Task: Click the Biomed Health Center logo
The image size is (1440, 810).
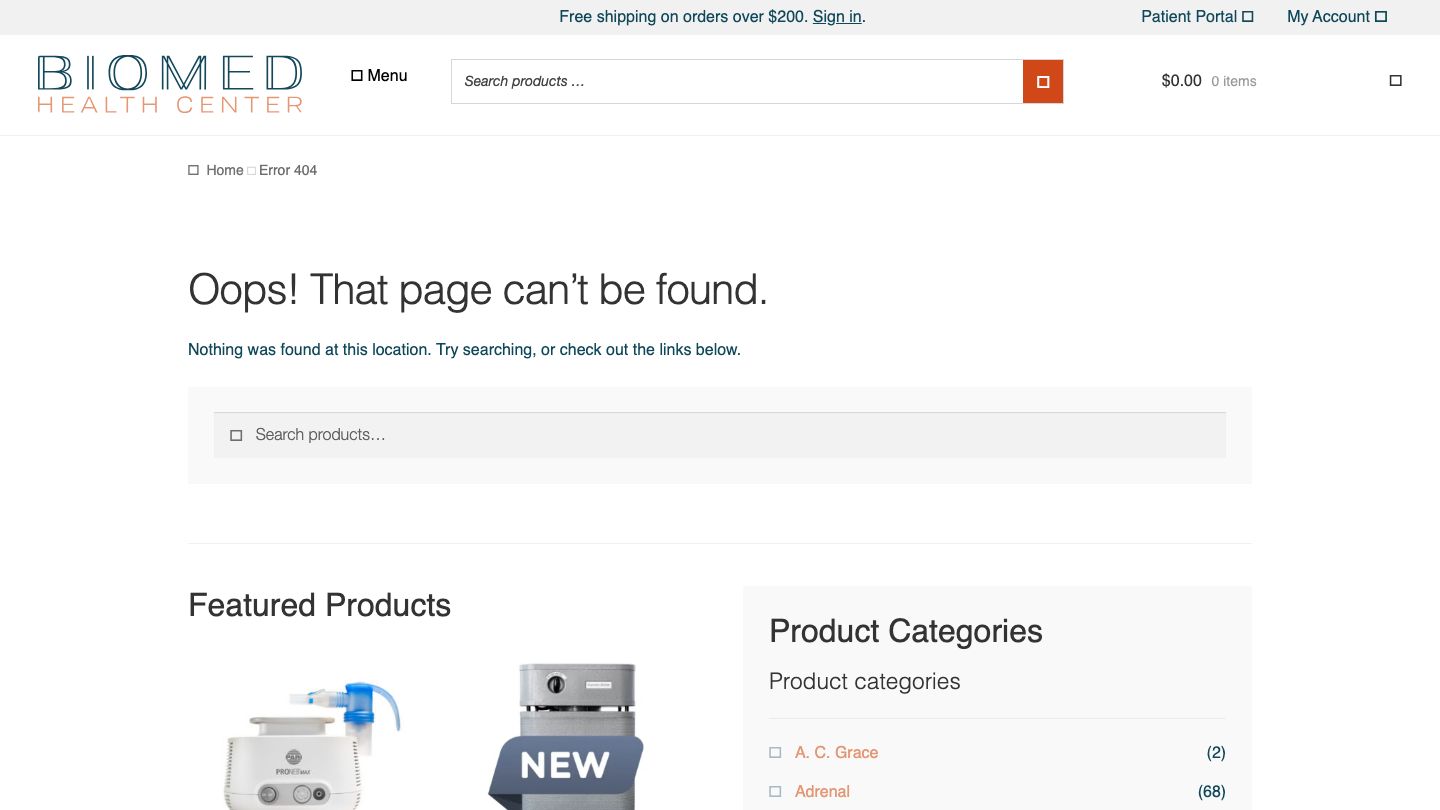Action: click(x=170, y=84)
